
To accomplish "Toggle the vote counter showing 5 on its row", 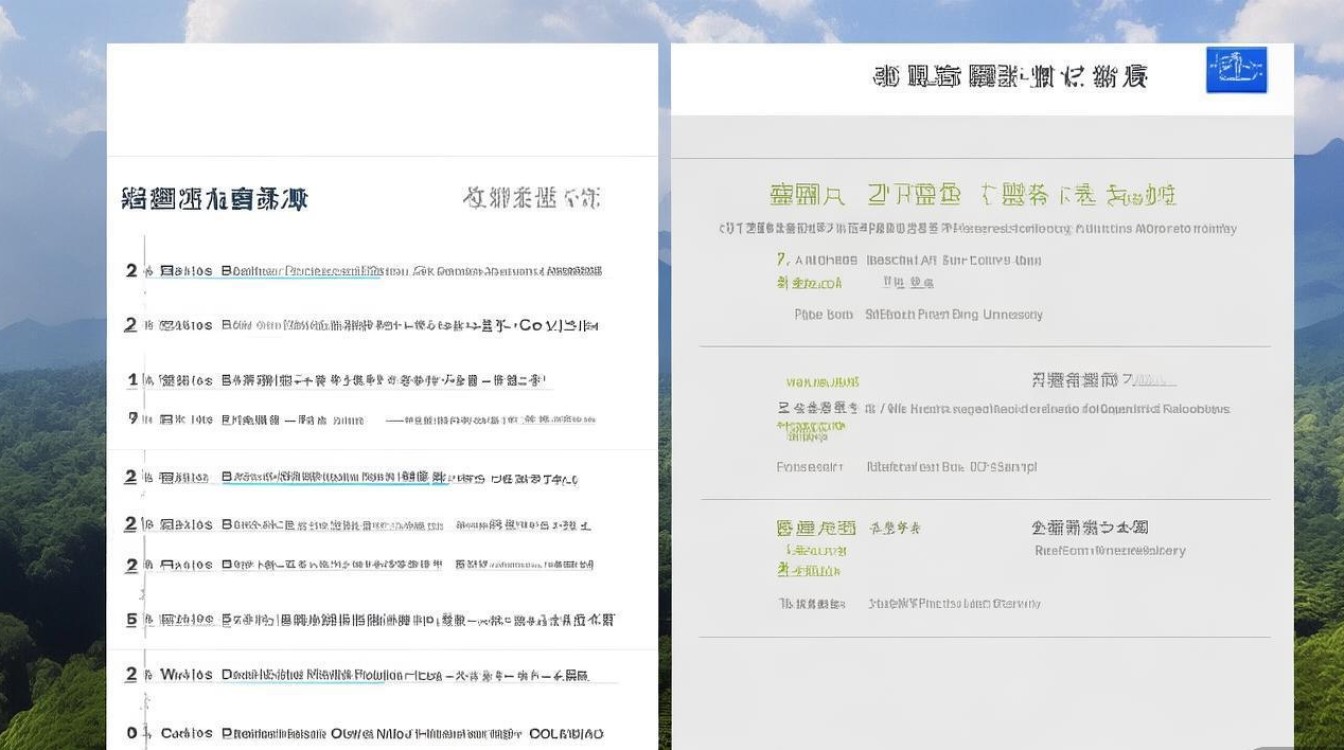I will tap(130, 620).
